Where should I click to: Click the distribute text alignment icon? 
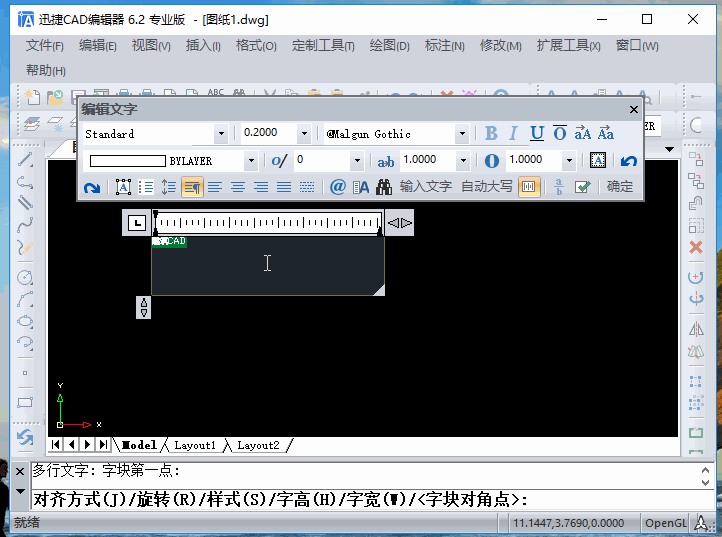pyautogui.click(x=307, y=187)
